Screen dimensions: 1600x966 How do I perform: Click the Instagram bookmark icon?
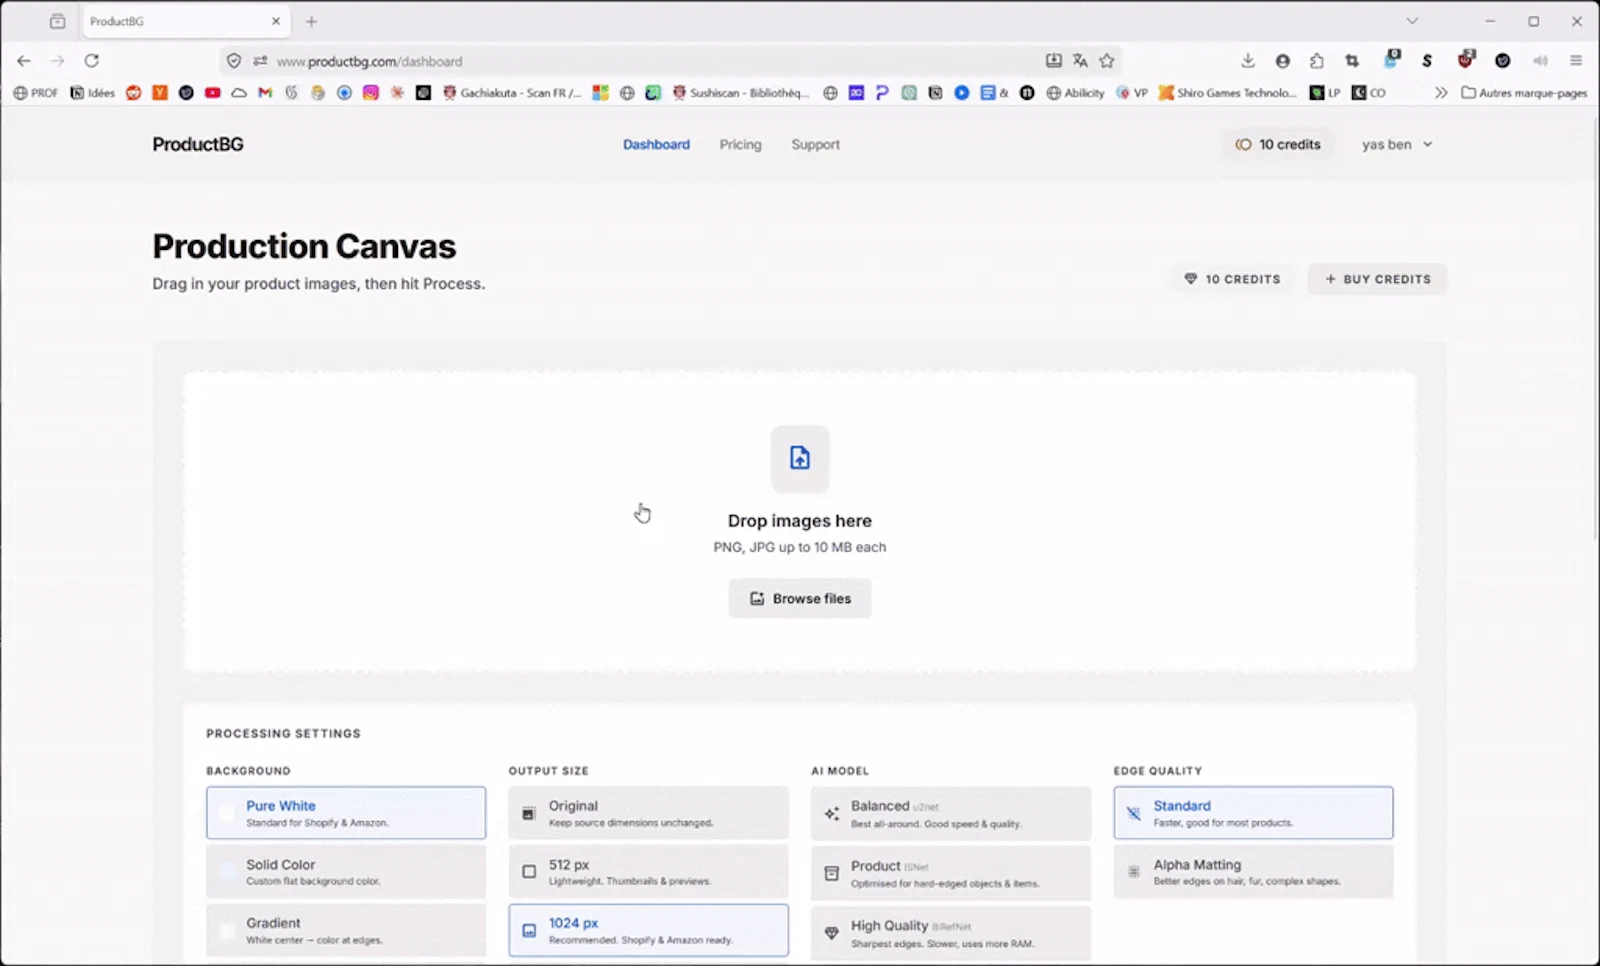pos(371,93)
